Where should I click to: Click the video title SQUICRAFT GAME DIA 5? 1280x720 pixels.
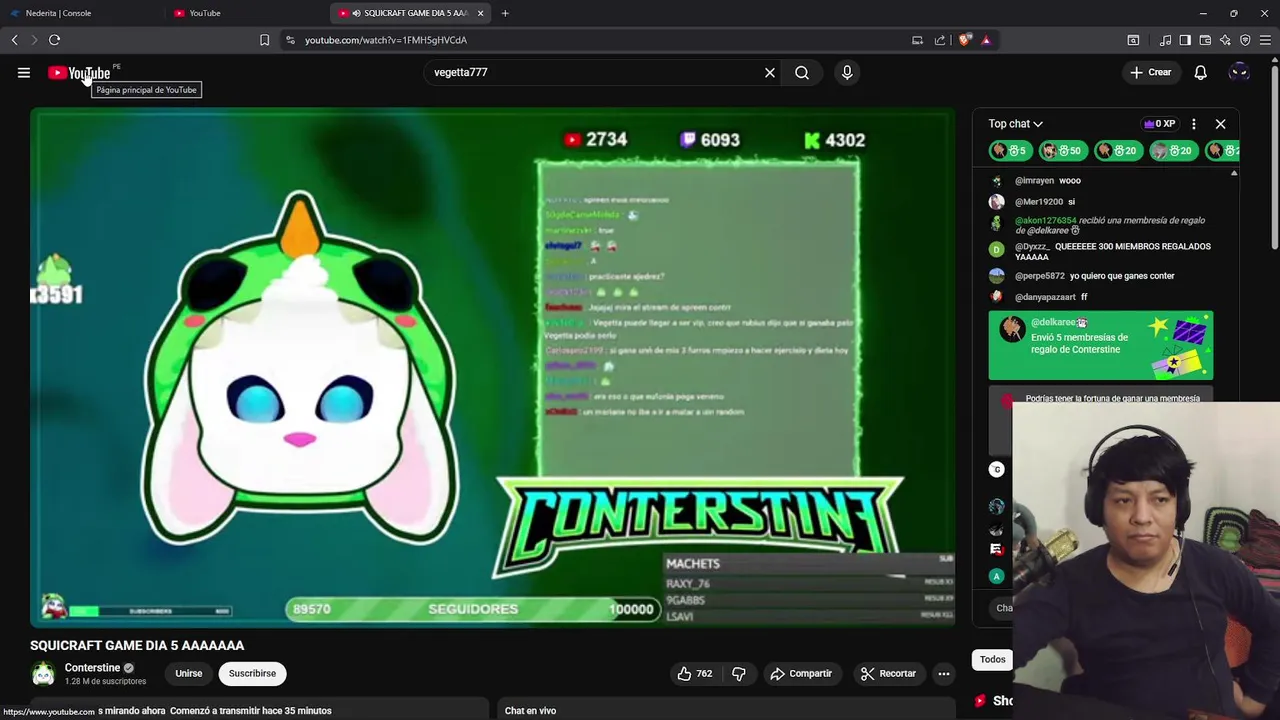(x=137, y=646)
